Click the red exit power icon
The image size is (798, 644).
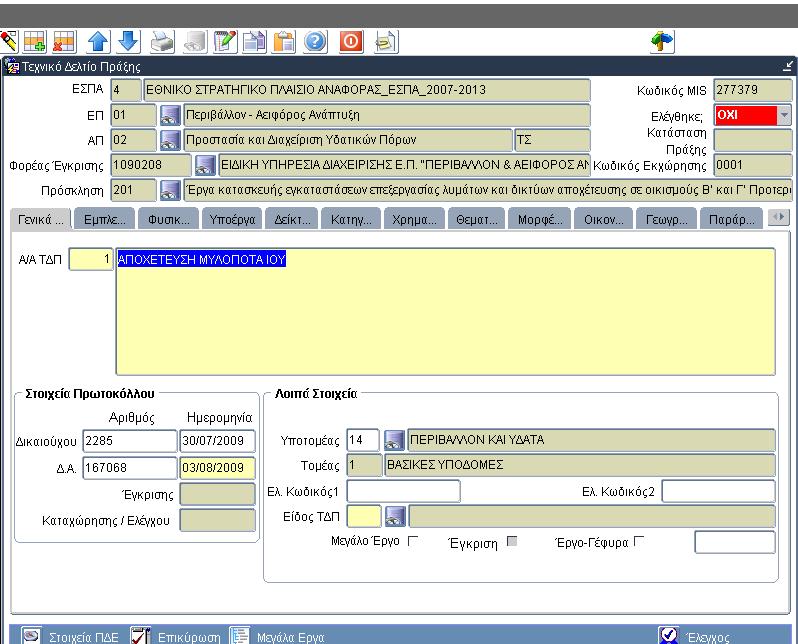351,41
